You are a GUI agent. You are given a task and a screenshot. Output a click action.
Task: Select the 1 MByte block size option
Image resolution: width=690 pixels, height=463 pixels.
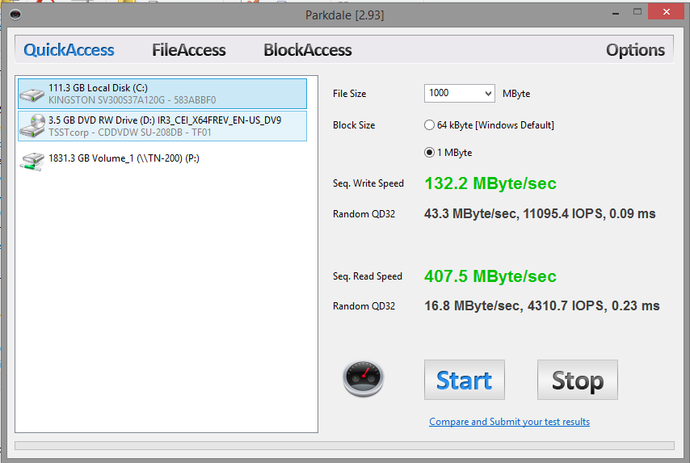point(430,152)
